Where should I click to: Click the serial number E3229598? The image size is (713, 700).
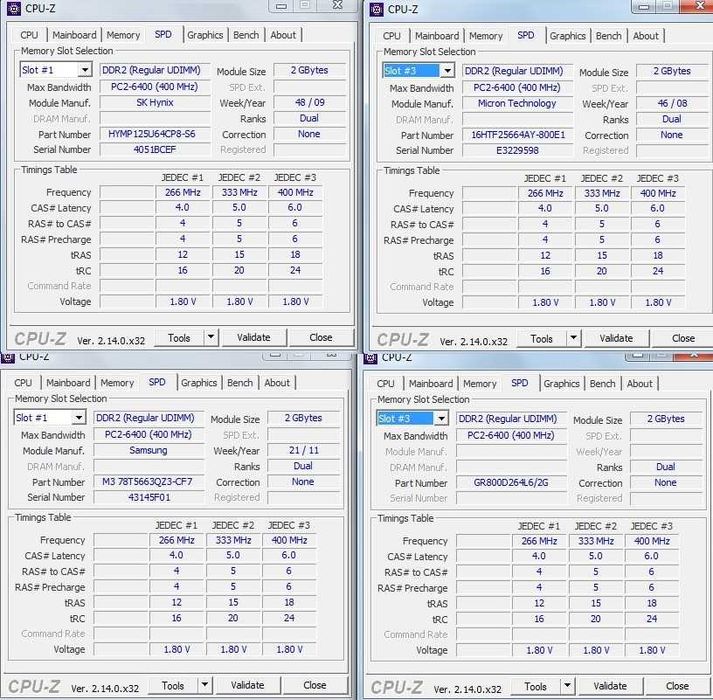(x=517, y=151)
